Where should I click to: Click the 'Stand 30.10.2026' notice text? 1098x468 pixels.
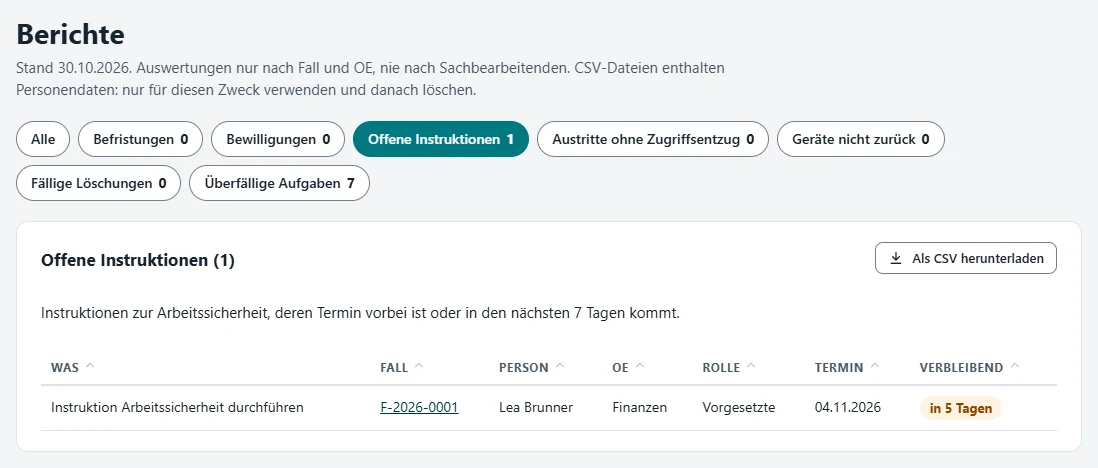tap(370, 79)
